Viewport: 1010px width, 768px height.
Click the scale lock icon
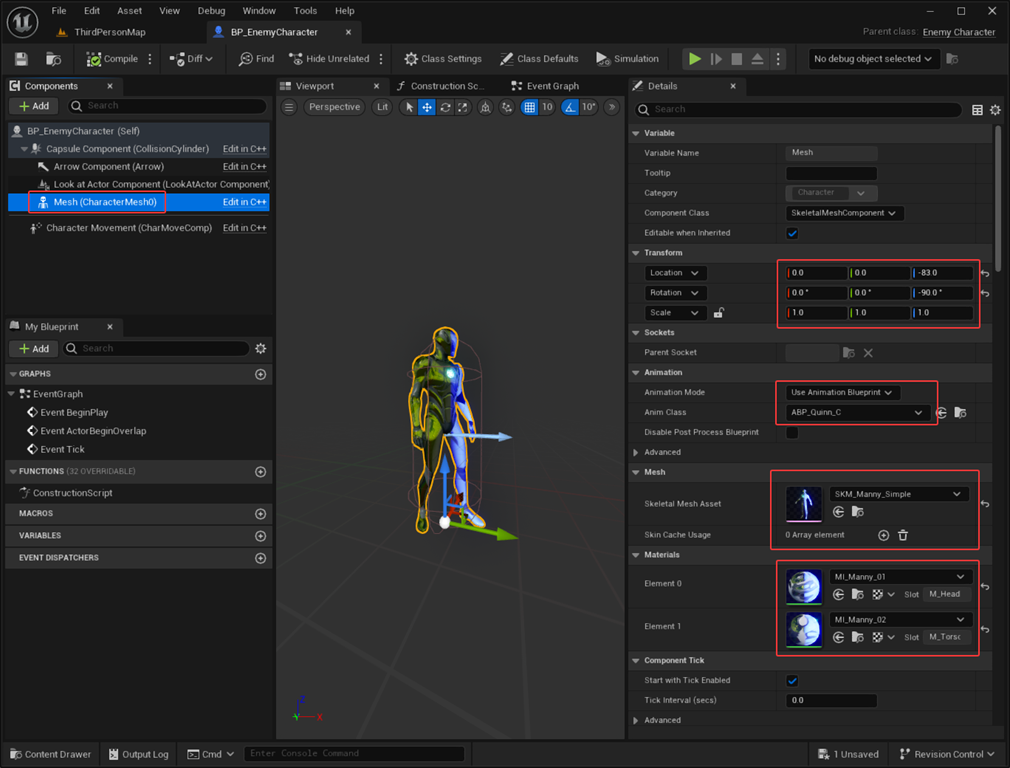[718, 313]
